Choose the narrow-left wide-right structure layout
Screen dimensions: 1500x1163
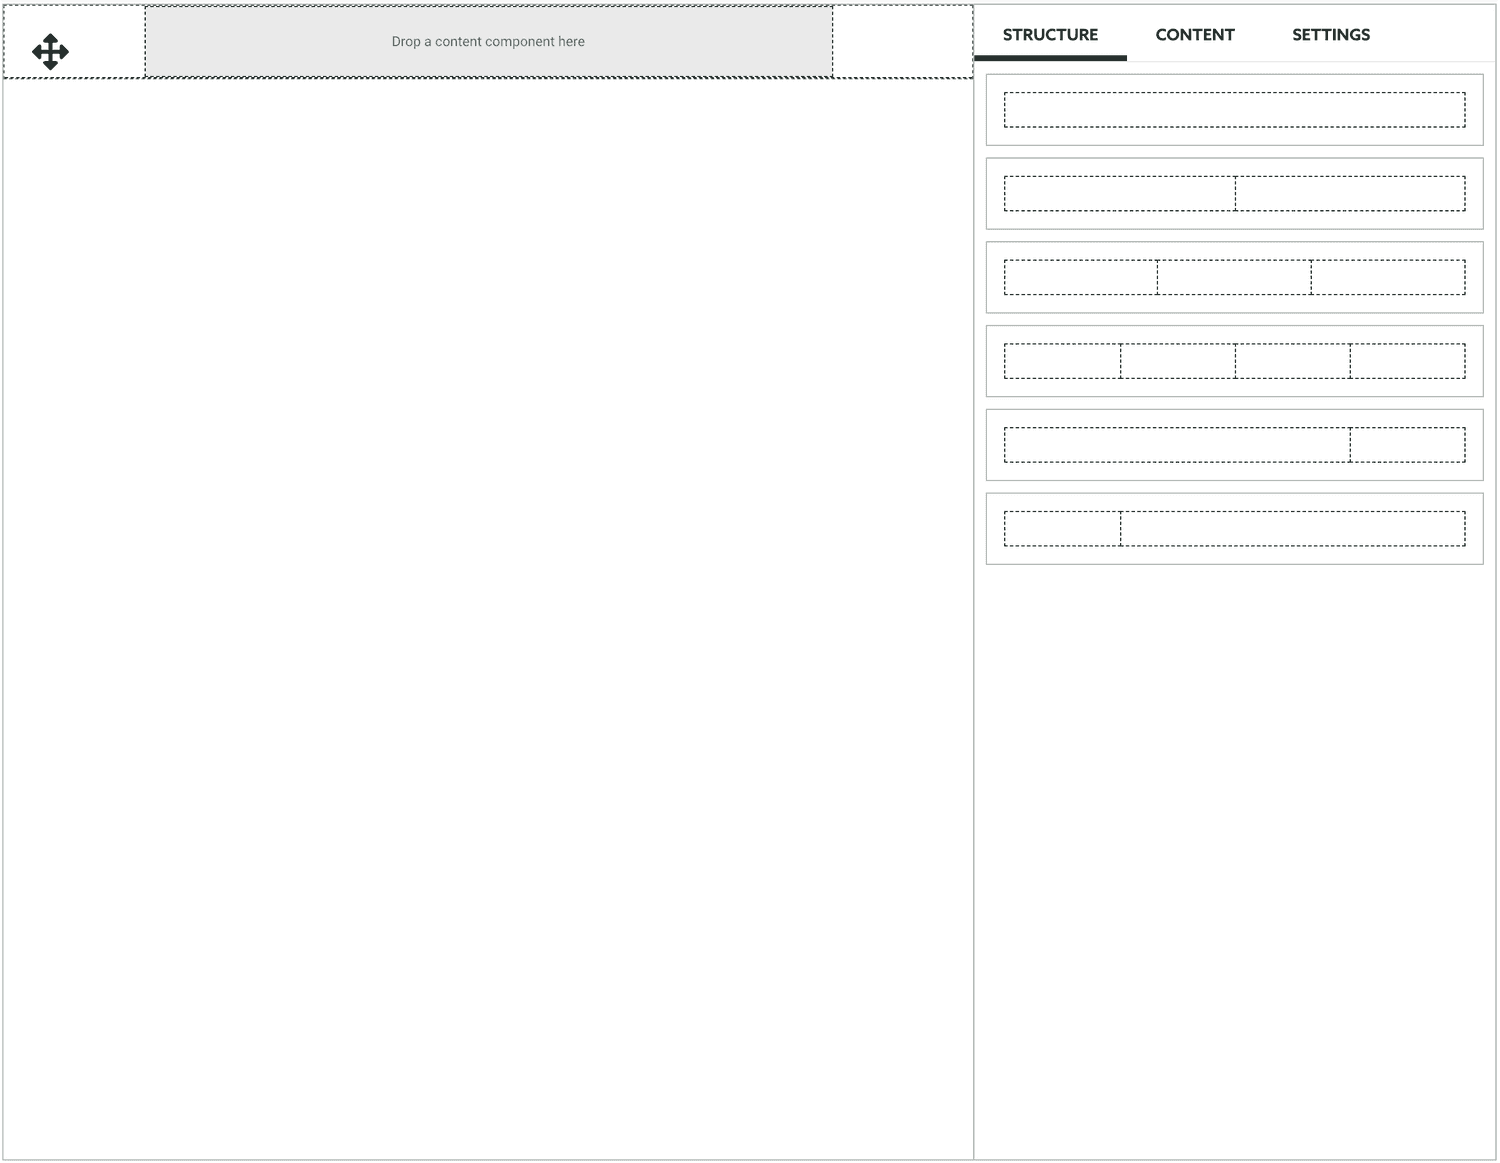tap(1234, 528)
